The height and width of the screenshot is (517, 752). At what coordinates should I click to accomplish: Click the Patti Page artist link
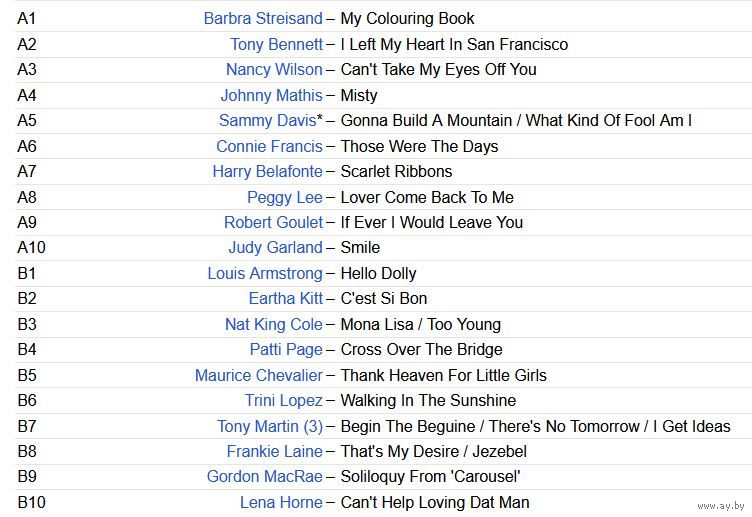click(x=286, y=349)
